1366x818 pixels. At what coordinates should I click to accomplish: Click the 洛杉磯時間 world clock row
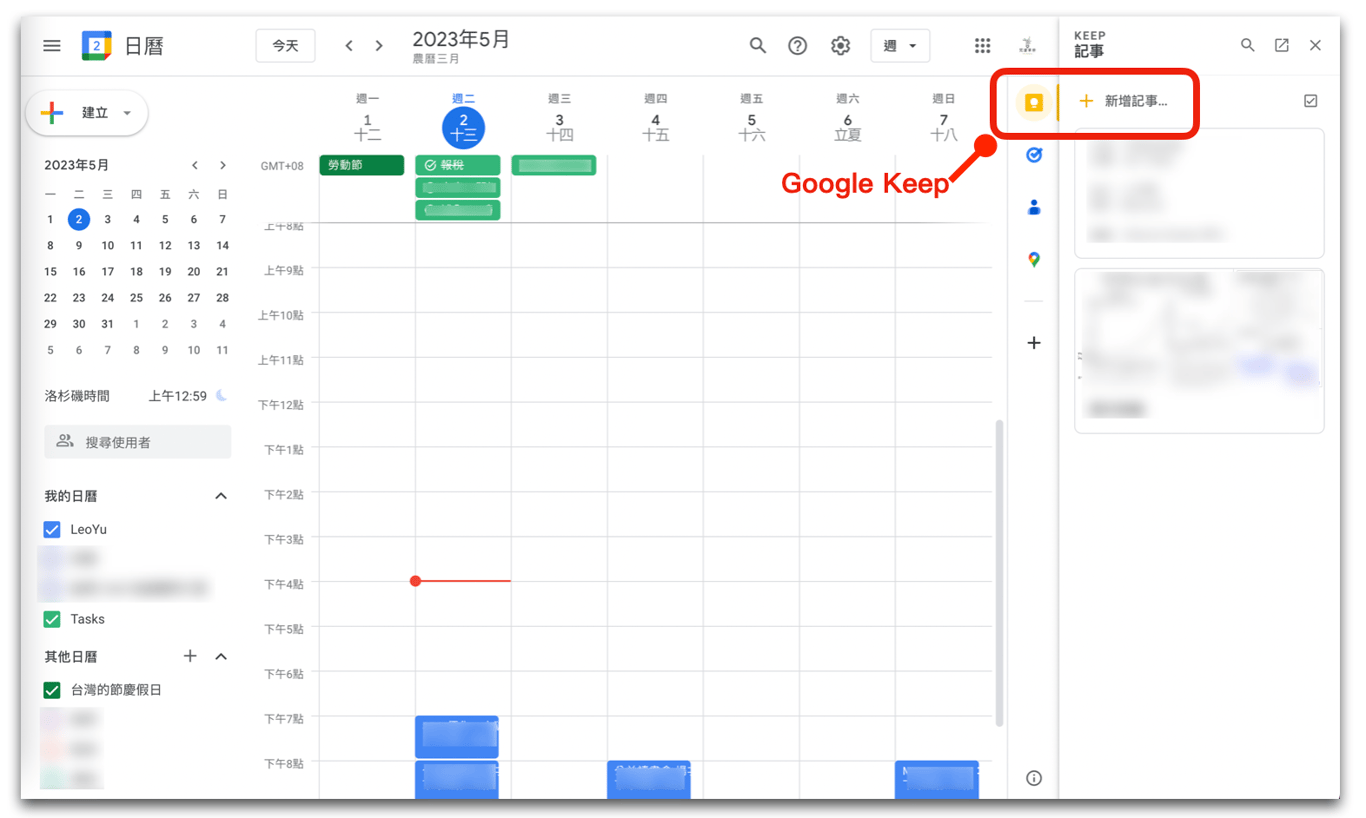point(137,396)
